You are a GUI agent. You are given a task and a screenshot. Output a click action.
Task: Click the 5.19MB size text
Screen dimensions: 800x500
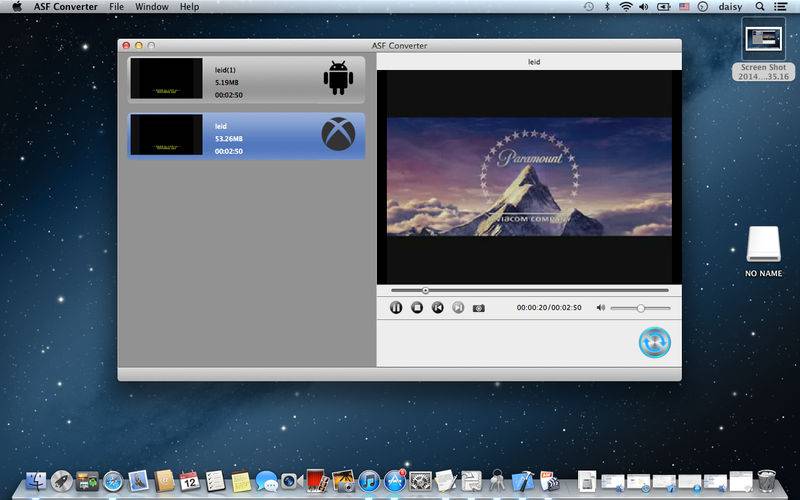[227, 82]
